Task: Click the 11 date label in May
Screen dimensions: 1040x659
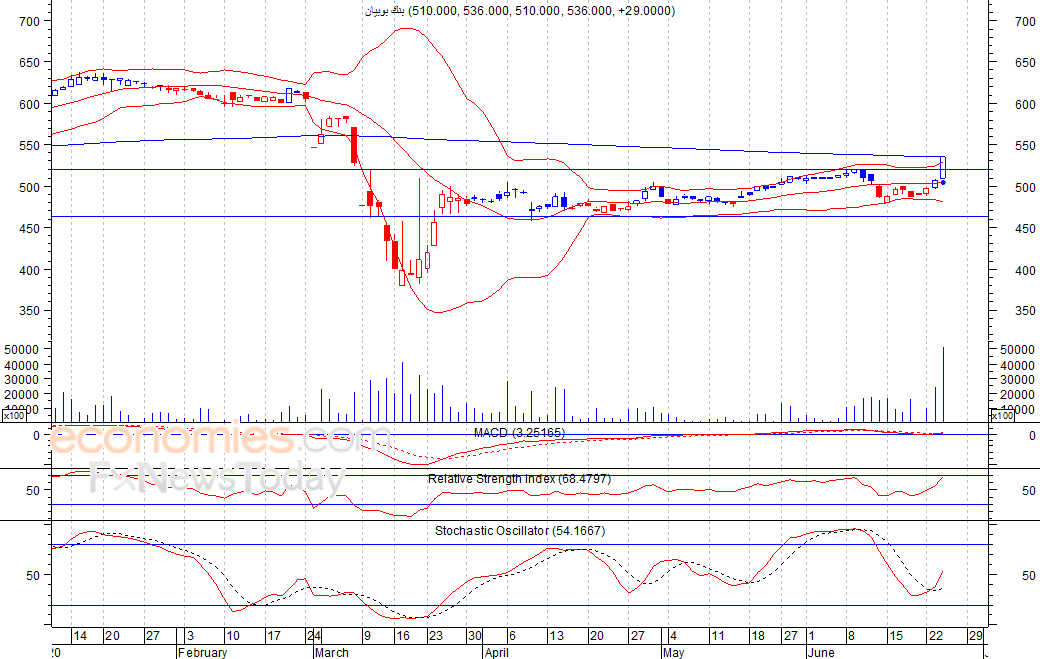Action: 718,636
